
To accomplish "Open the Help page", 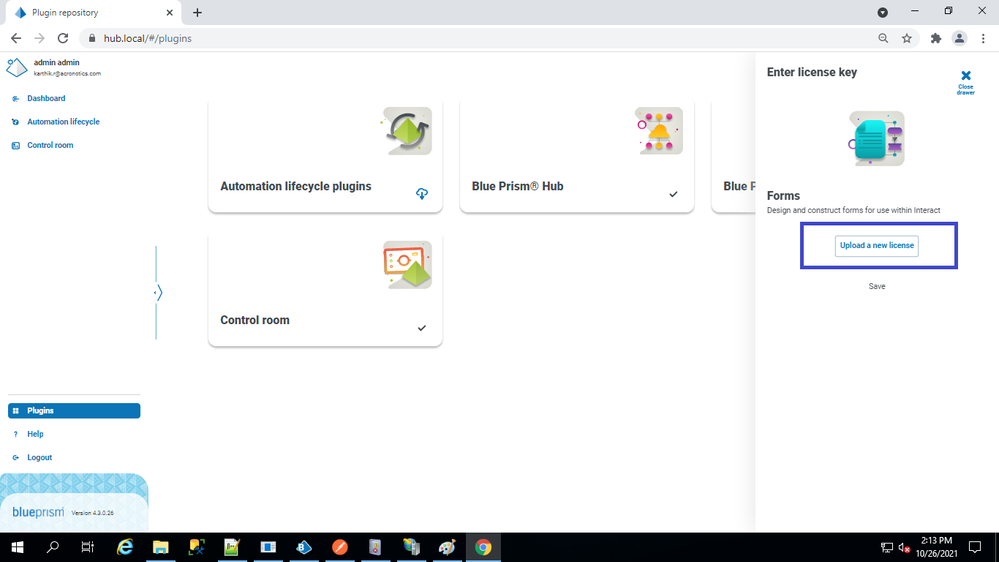I will [35, 434].
